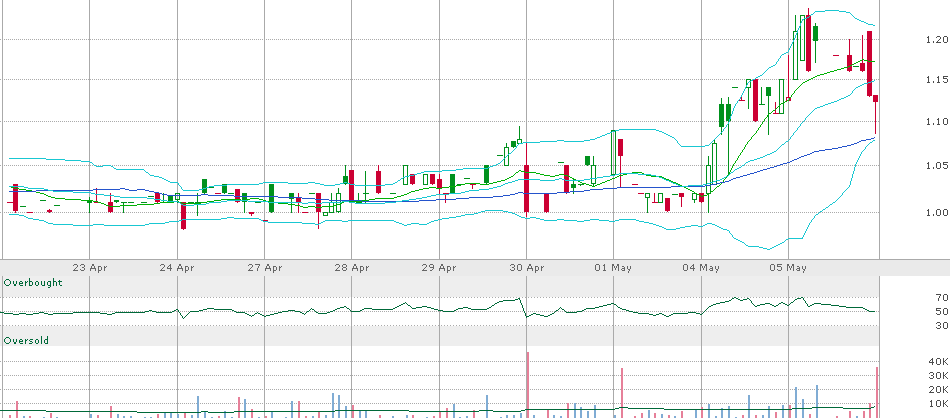This screenshot has height=418, width=950.
Task: Click the 30 oscillator level label
Action: pyautogui.click(x=942, y=326)
